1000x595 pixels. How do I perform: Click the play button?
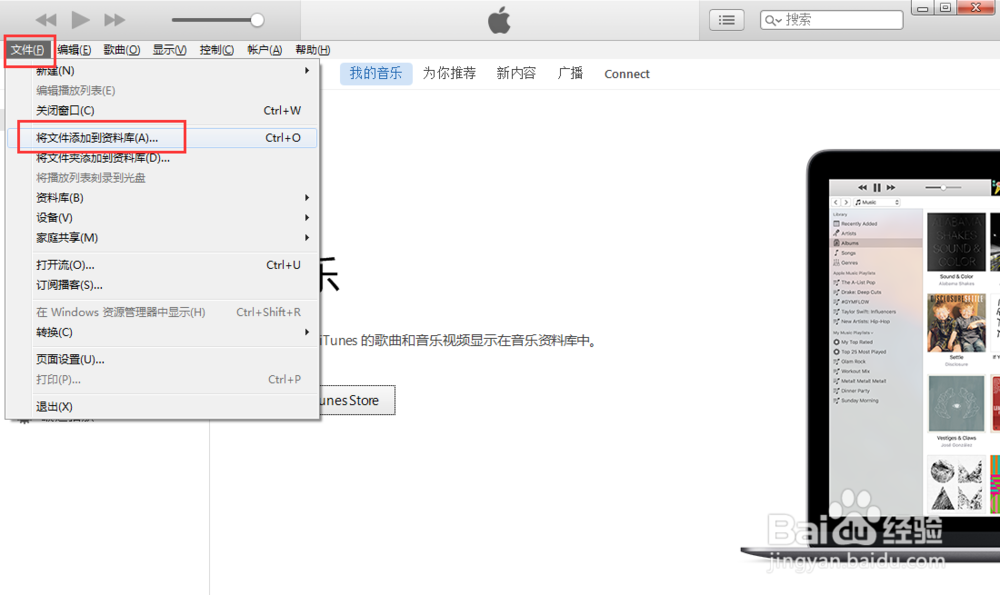pyautogui.click(x=80, y=20)
